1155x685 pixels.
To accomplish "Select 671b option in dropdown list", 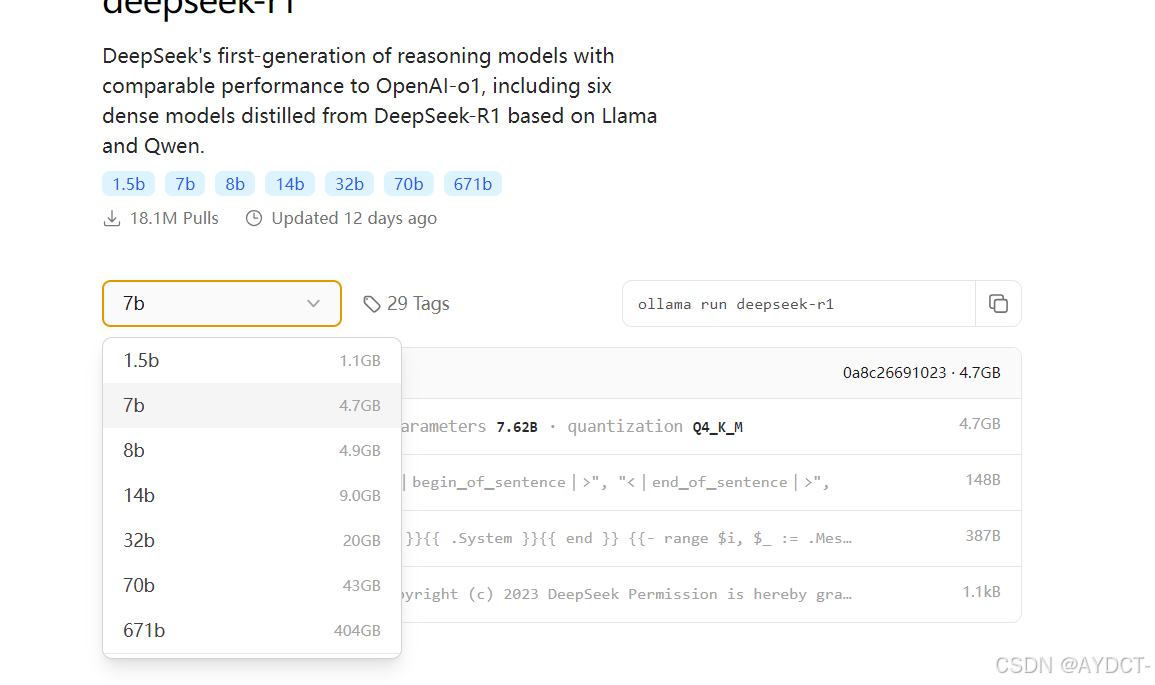I will click(x=252, y=630).
